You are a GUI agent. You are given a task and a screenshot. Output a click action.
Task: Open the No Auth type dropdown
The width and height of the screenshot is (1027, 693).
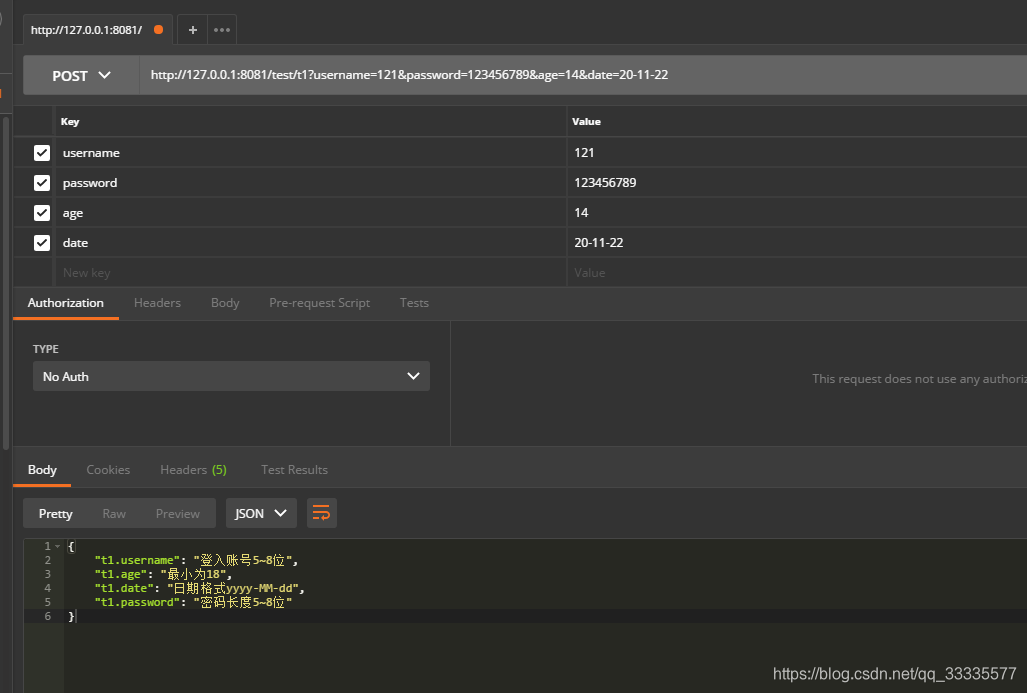(x=231, y=376)
